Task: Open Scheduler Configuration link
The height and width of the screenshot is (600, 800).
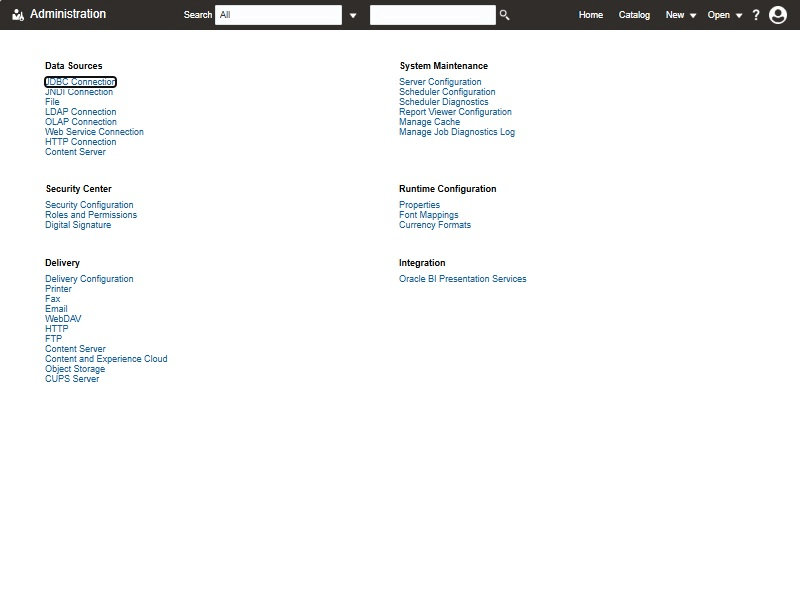Action: point(447,92)
